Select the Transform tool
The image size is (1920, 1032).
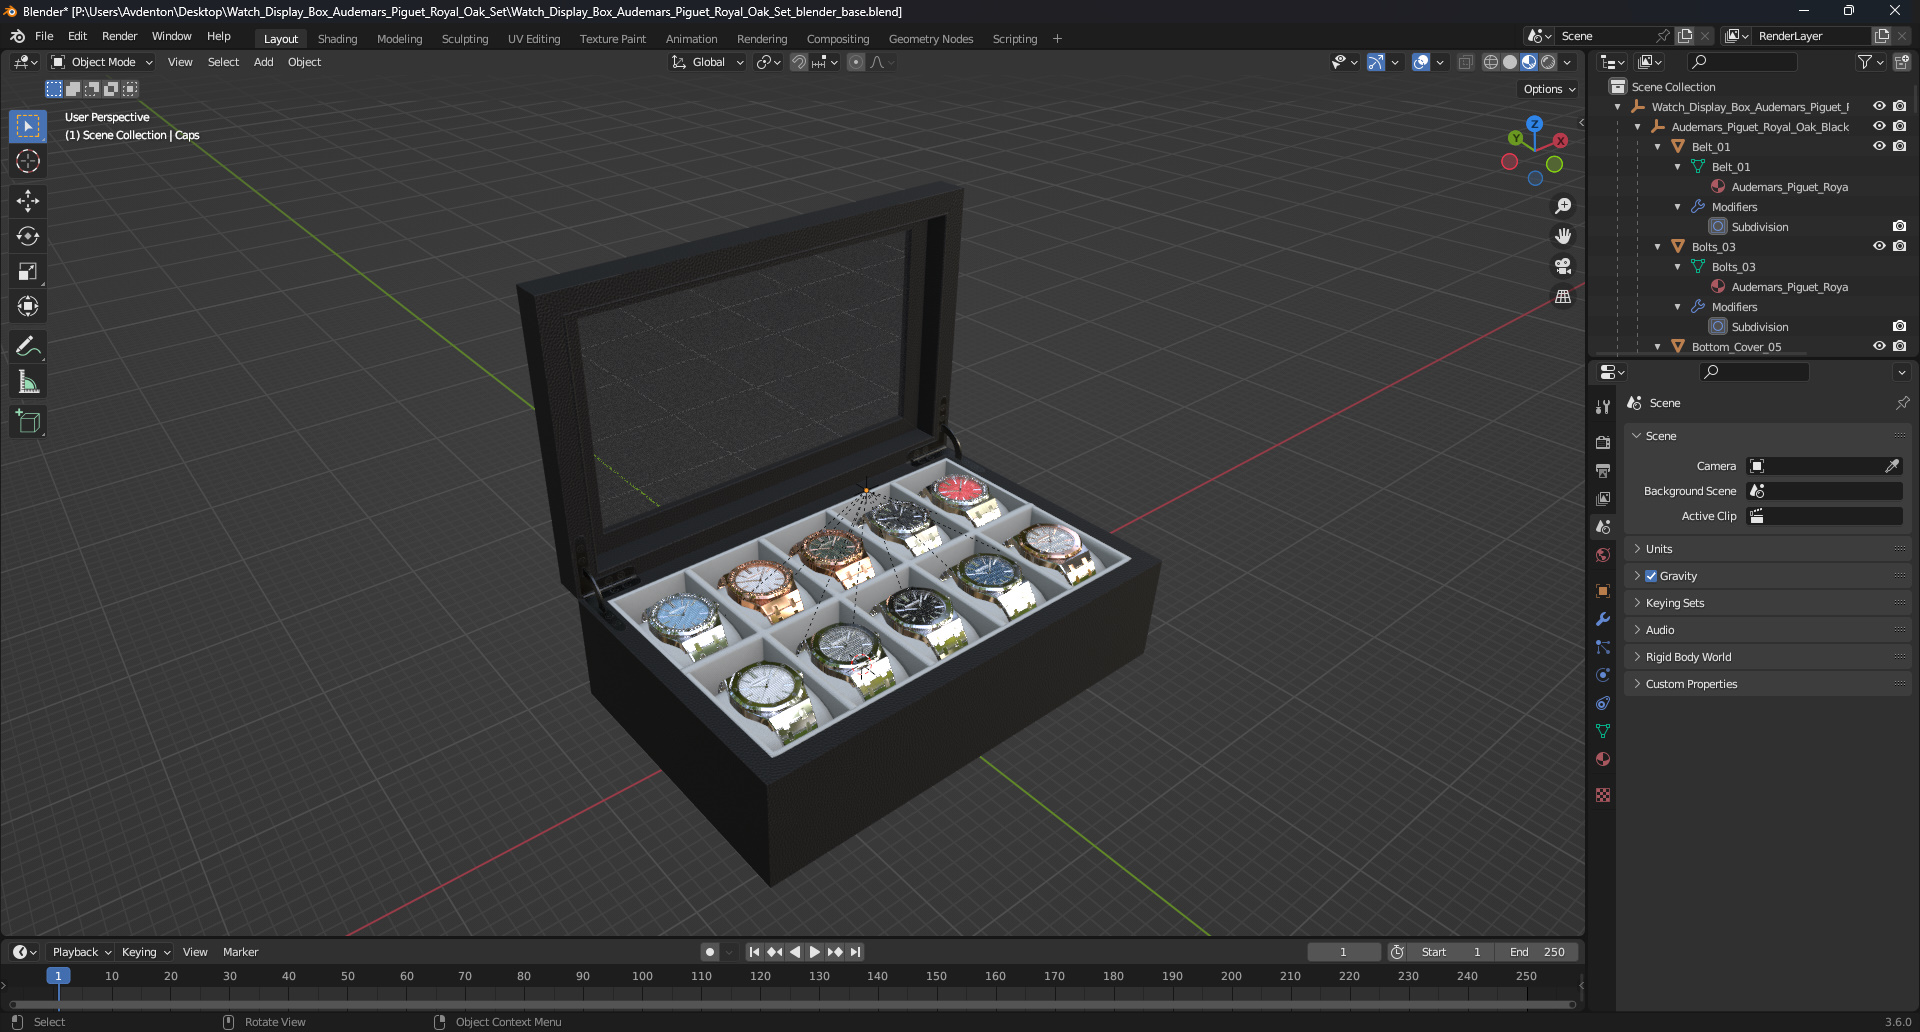28,306
